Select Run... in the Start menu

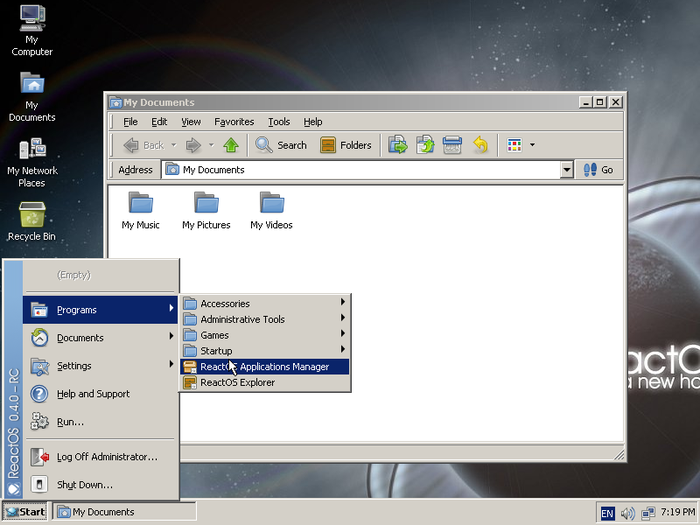tap(70, 422)
